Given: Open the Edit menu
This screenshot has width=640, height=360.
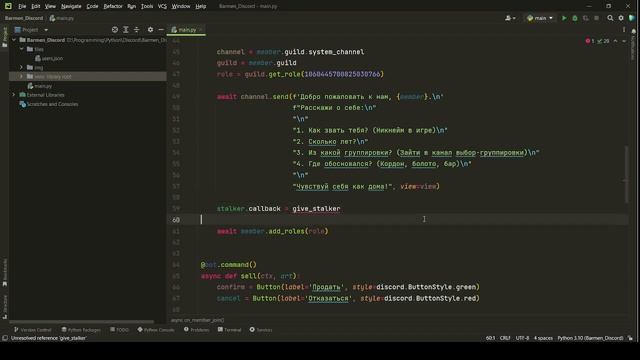Looking at the screenshot, I should tap(36, 6).
